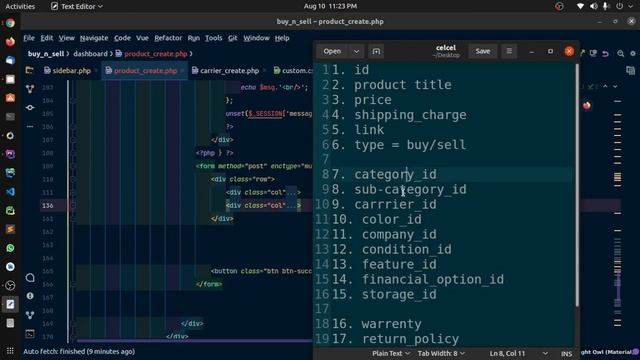The image size is (640, 360).
Task: Open the IDE search everywhere magnifier
Action: pos(620,53)
